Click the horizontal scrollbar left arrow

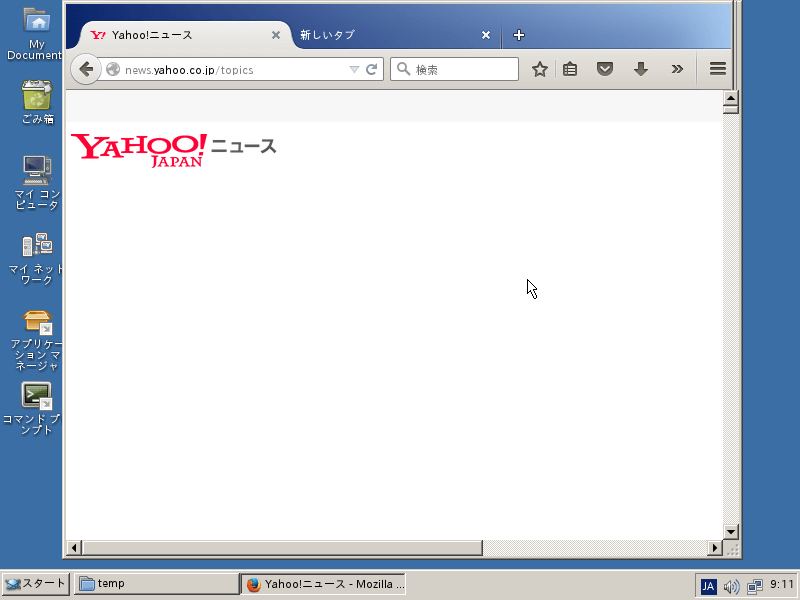[74, 548]
